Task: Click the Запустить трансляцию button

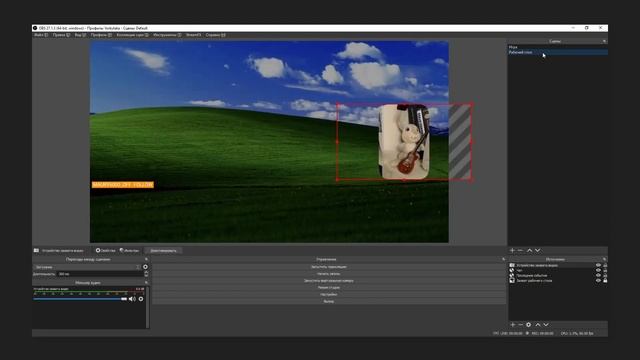Action: (x=329, y=267)
